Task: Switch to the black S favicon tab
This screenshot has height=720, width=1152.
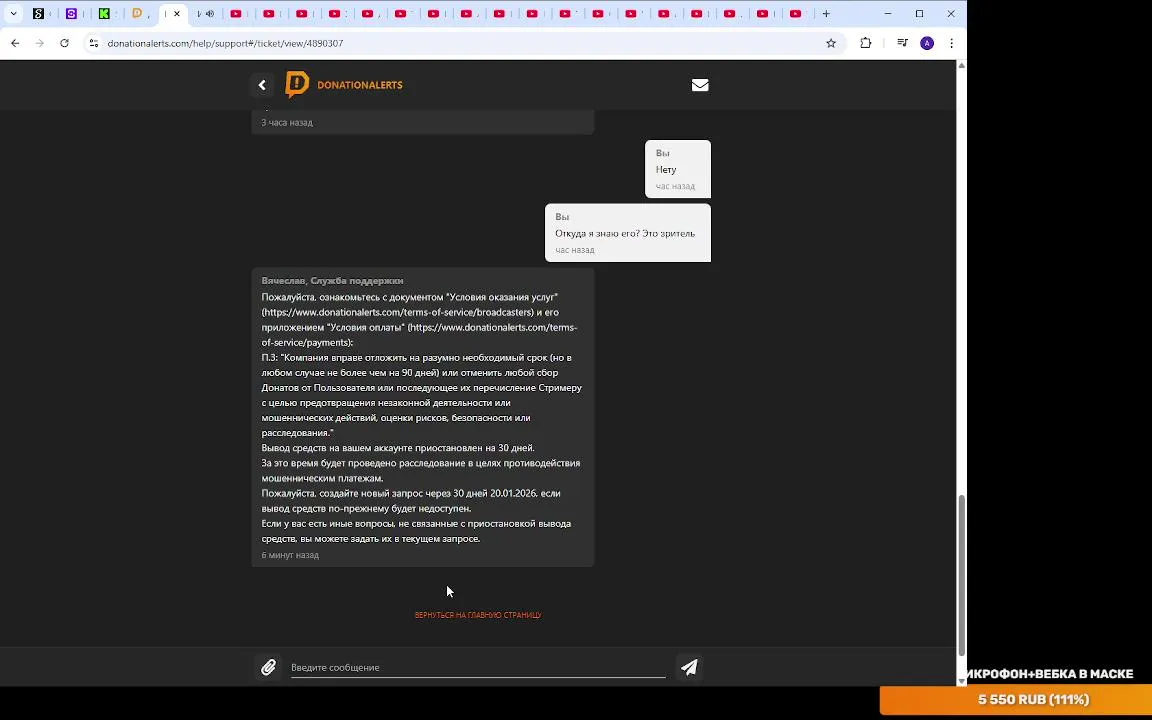Action: point(39,13)
